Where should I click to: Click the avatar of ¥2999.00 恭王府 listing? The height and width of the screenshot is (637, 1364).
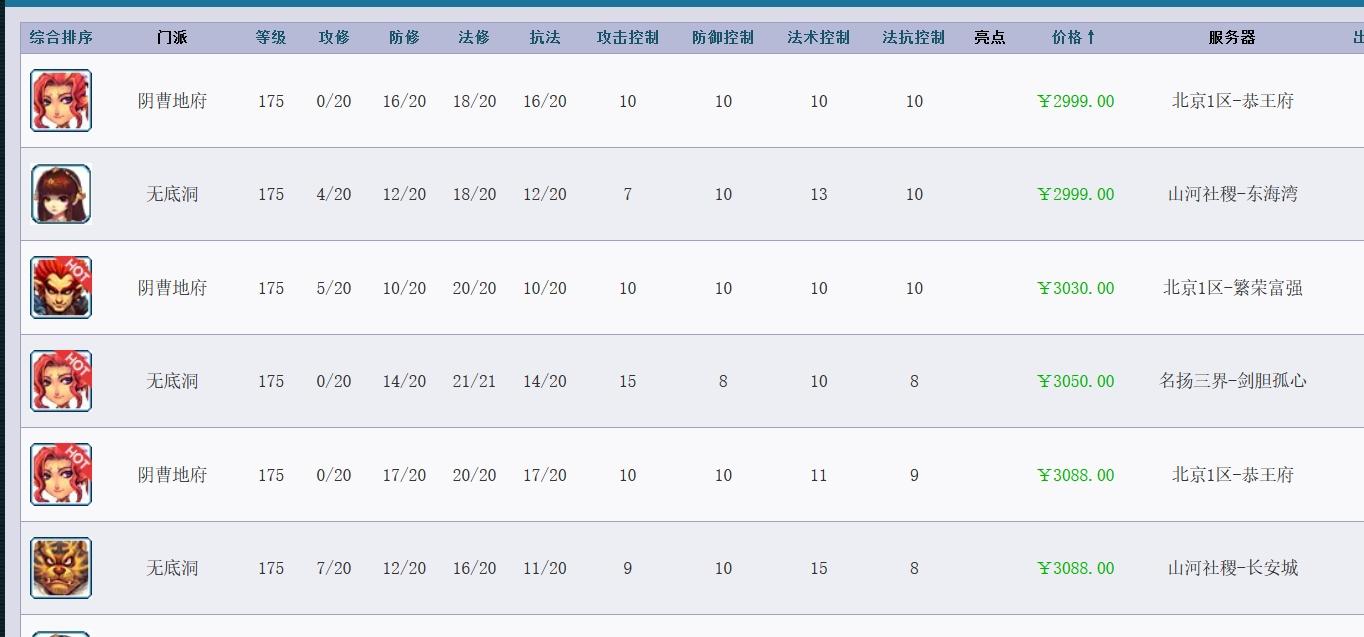(x=61, y=101)
